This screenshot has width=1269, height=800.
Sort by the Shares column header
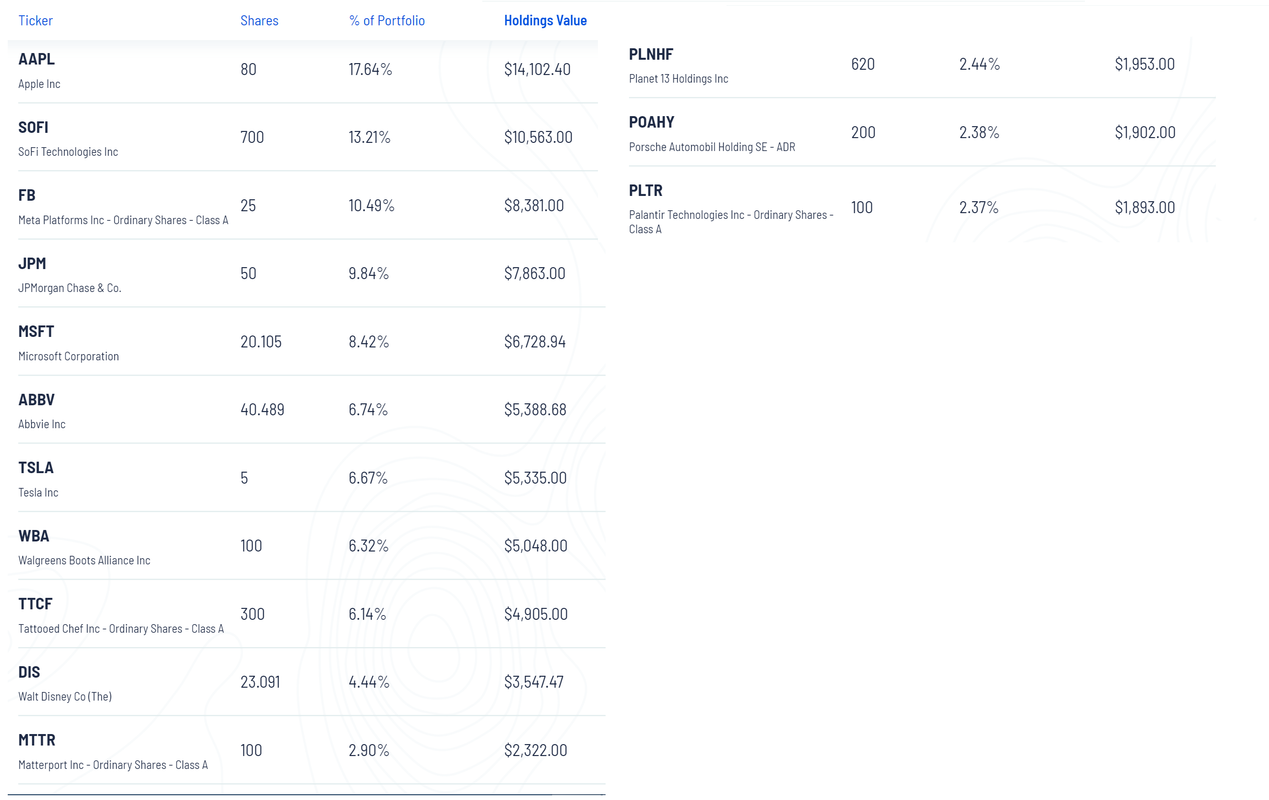(x=259, y=20)
